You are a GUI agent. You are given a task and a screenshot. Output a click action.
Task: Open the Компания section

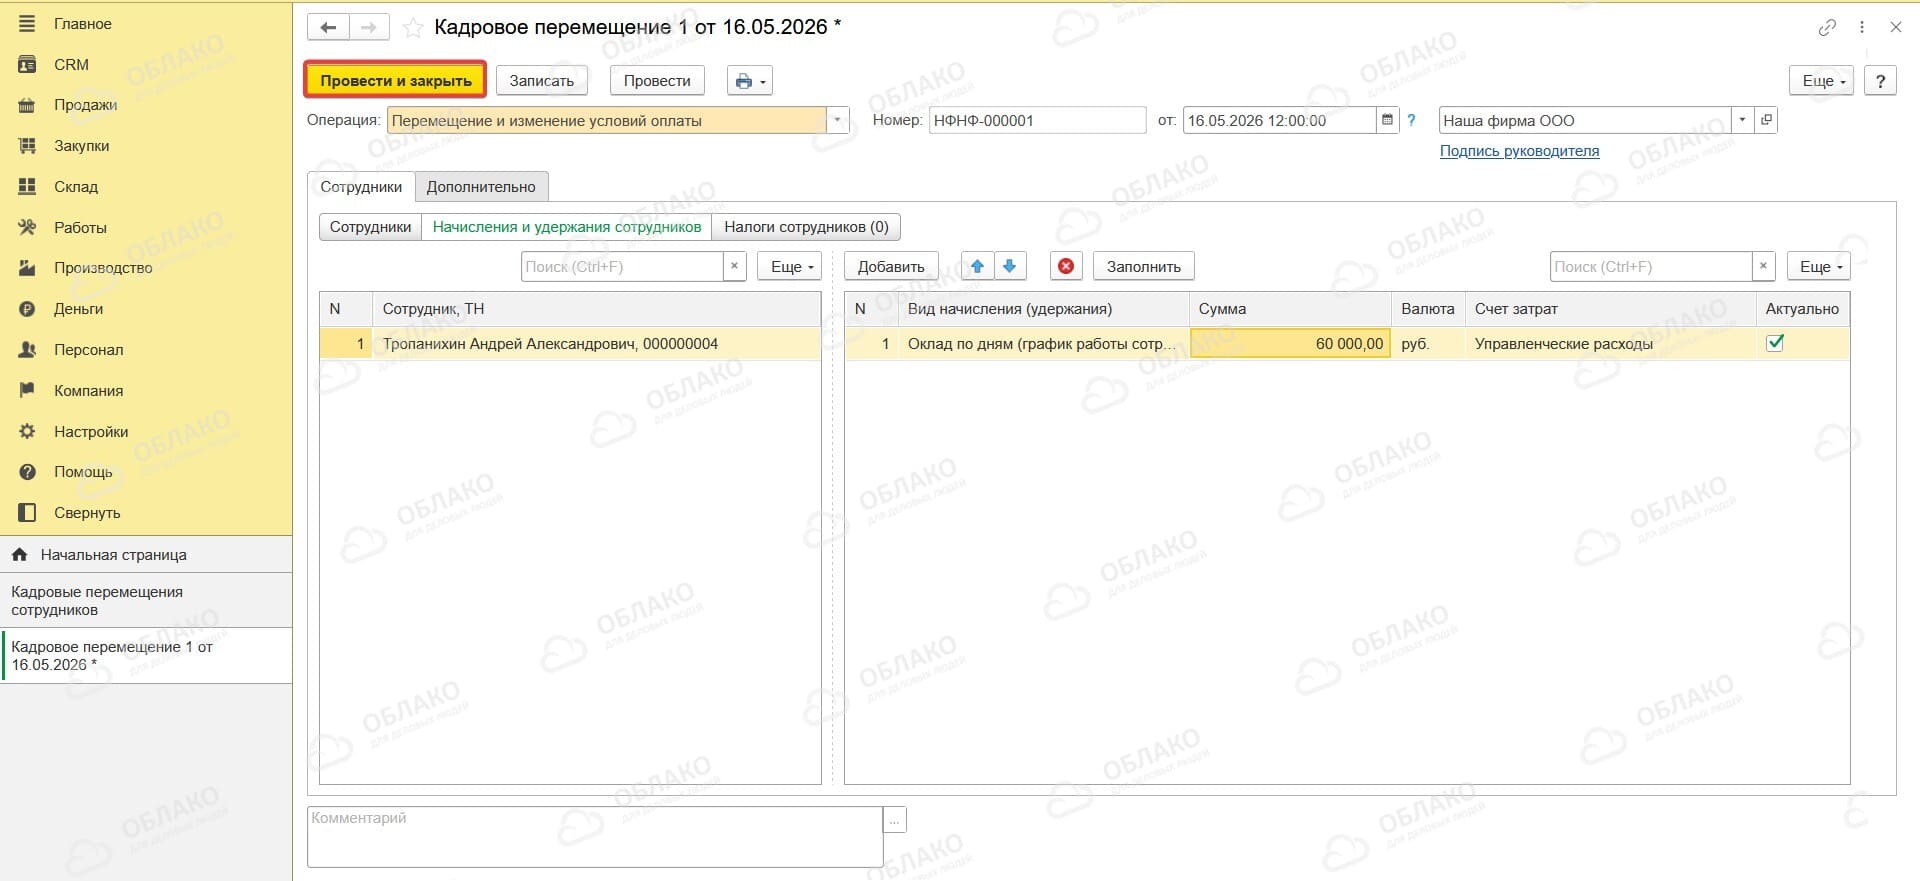tap(88, 391)
